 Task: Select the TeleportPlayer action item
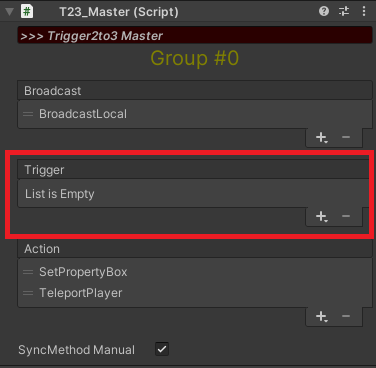[195, 293]
